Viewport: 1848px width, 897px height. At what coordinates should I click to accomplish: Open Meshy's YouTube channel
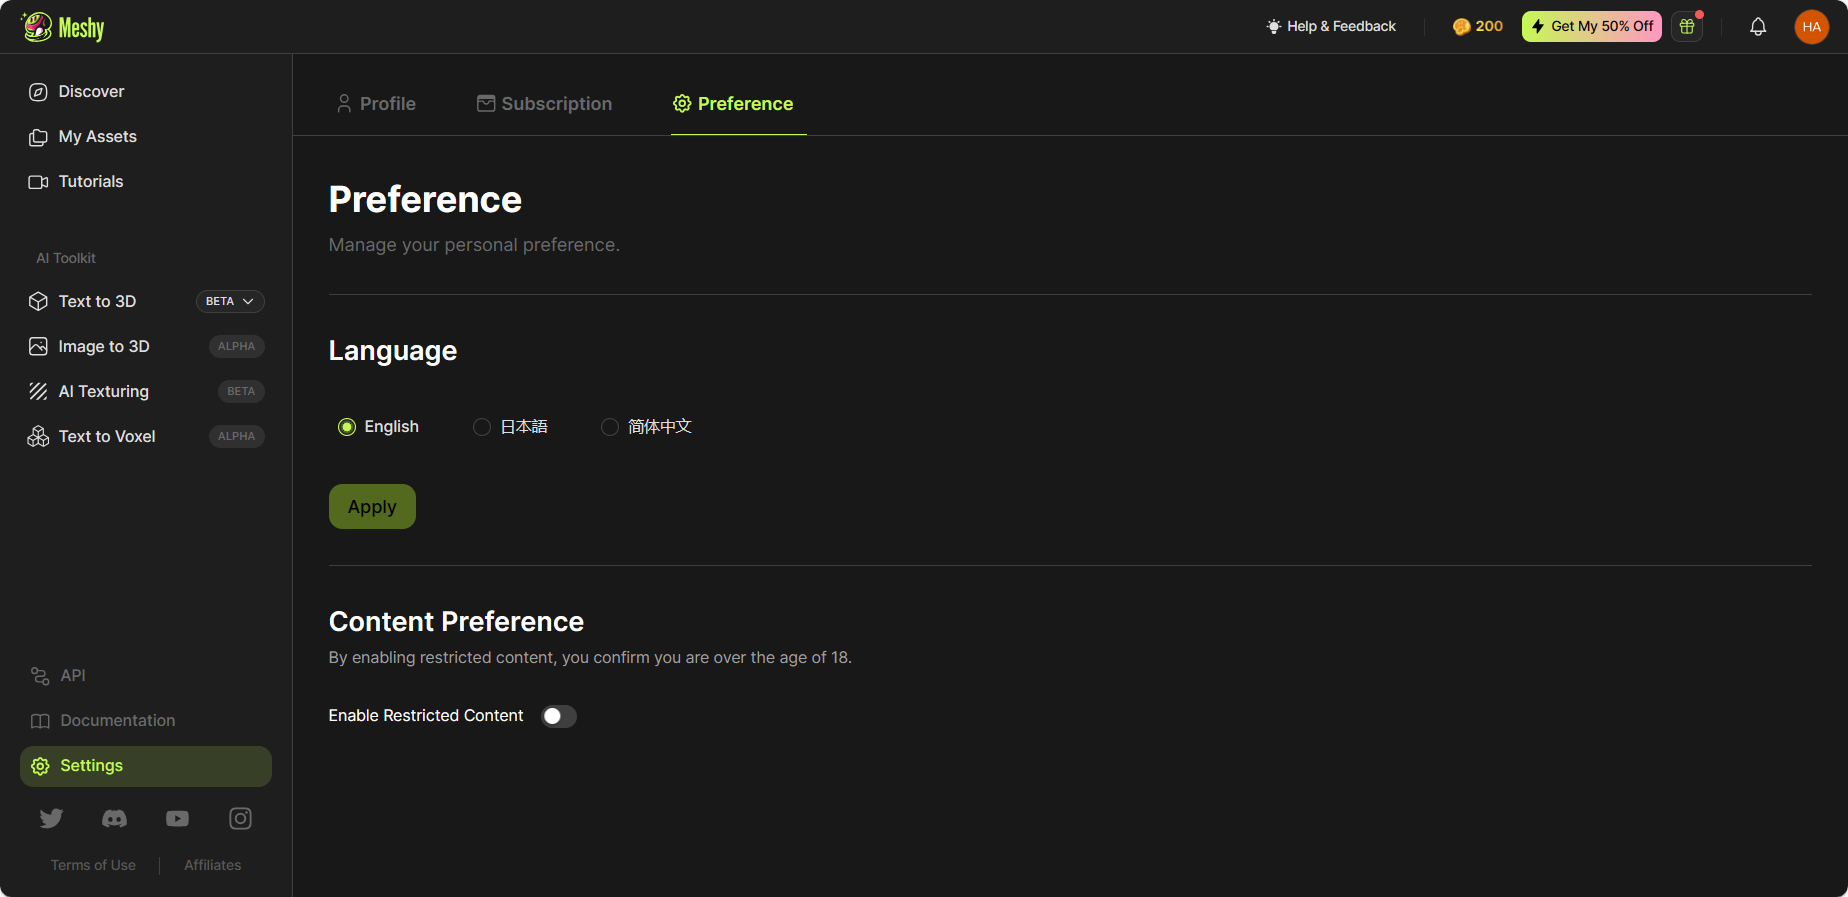(178, 819)
